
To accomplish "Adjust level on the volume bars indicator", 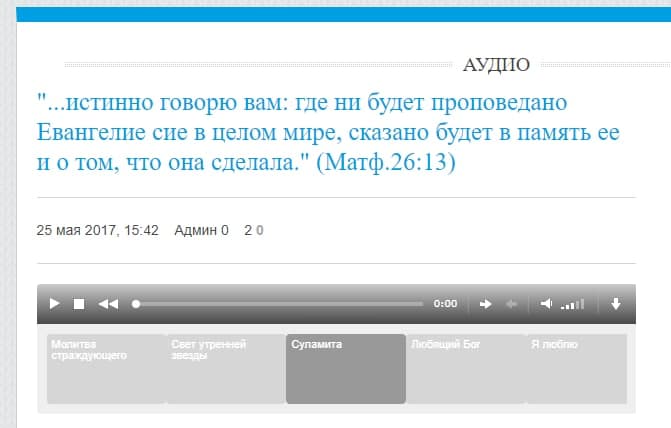I will point(572,304).
